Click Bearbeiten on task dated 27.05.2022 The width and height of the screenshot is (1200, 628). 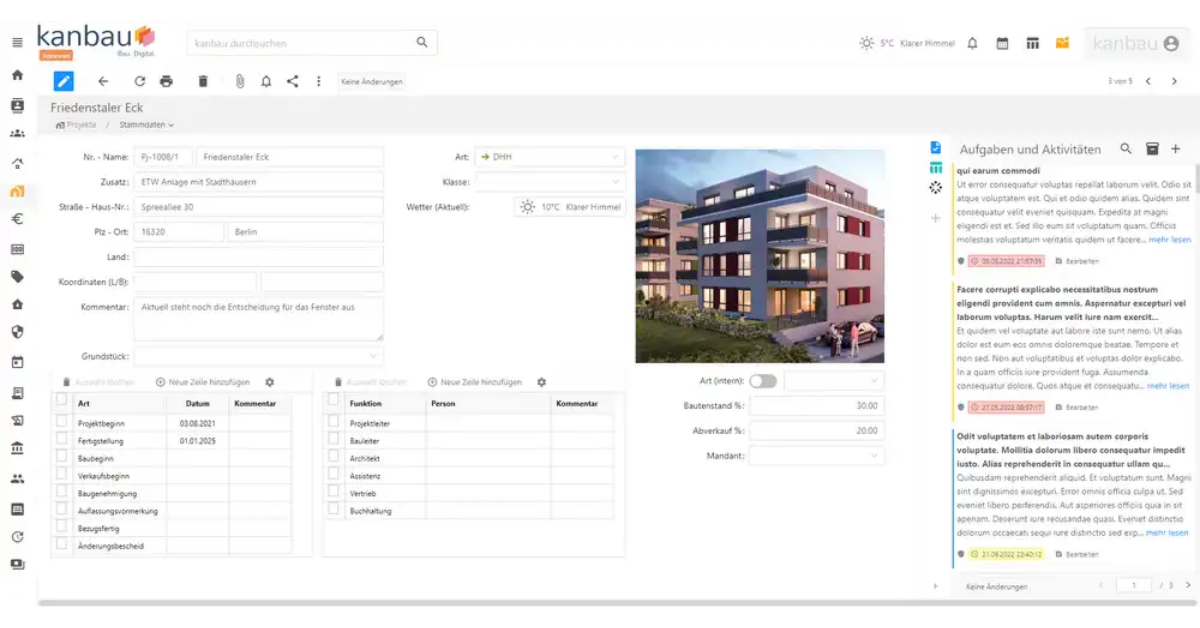pyautogui.click(x=1077, y=407)
